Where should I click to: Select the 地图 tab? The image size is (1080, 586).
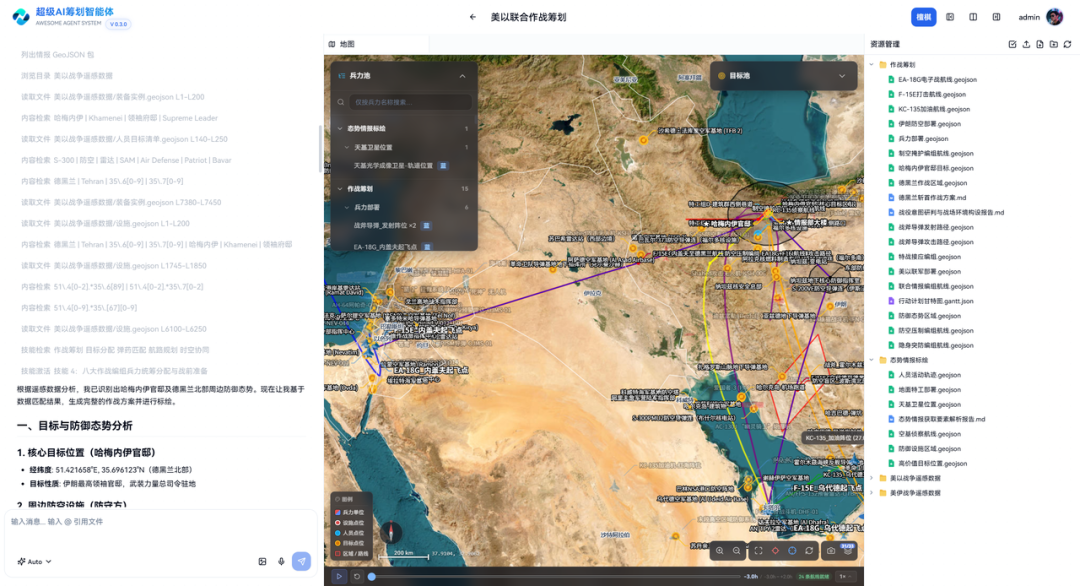pos(342,44)
